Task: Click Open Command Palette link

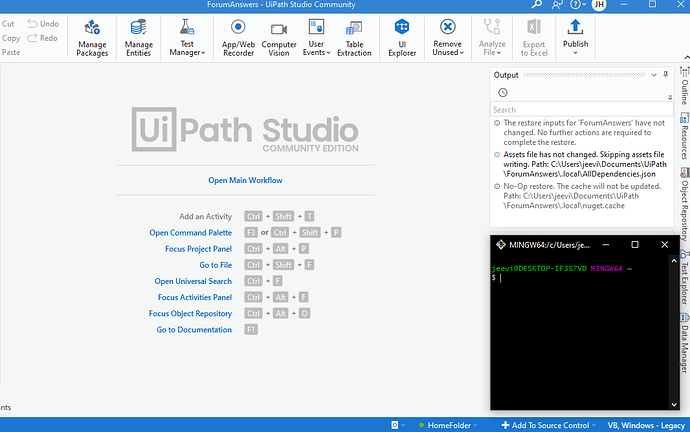Action: pos(191,233)
